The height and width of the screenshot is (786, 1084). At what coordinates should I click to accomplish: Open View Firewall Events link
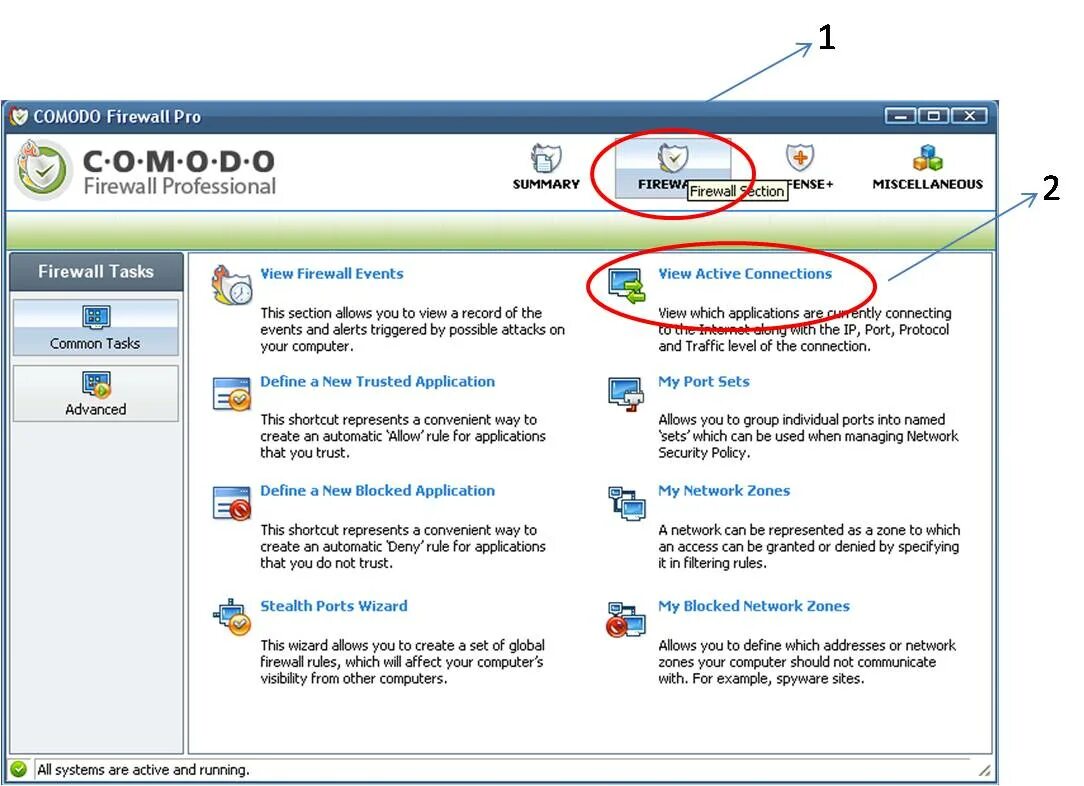(331, 274)
